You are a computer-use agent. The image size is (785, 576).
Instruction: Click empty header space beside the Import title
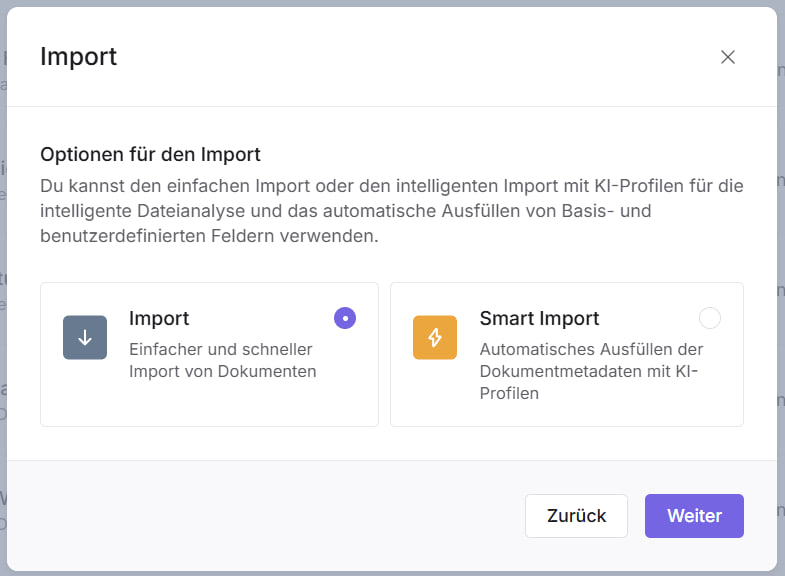click(400, 57)
